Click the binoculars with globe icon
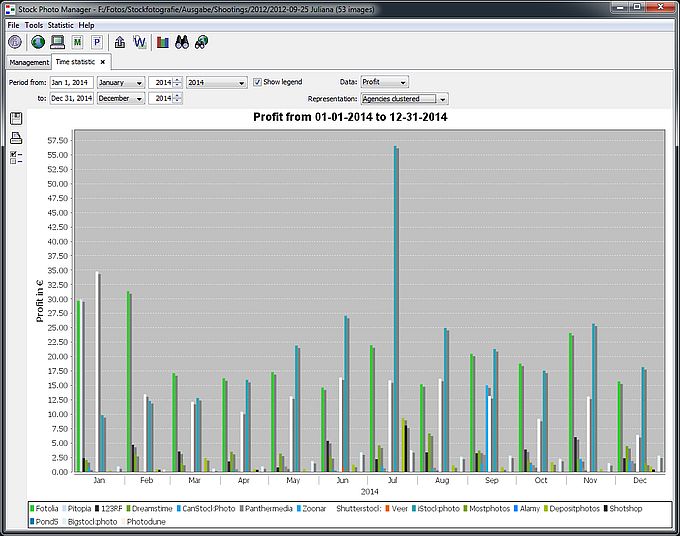The width and height of the screenshot is (680, 536). tap(202, 42)
